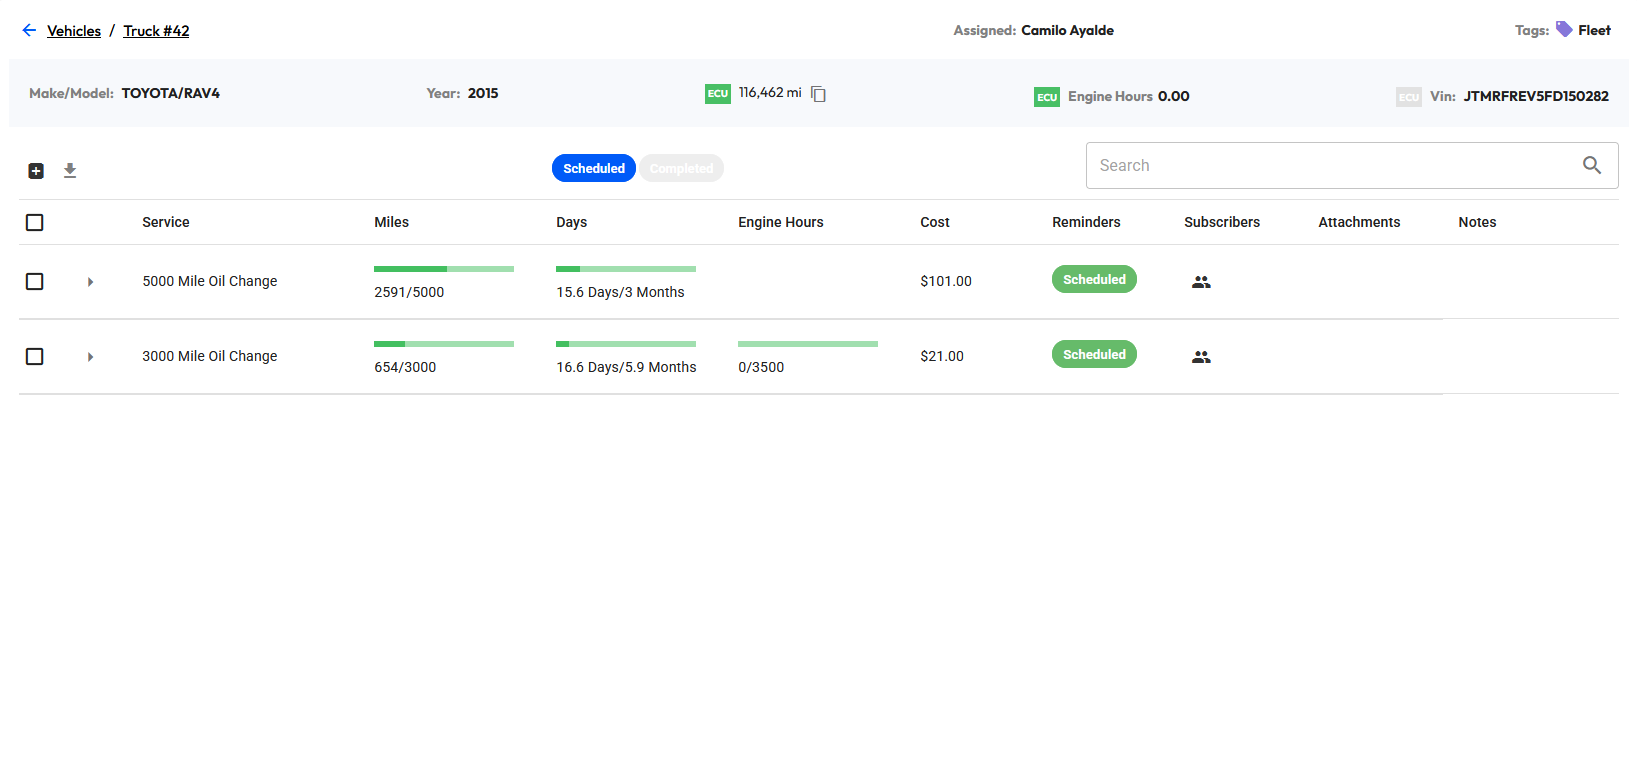
Task: Click the ECU badge beside odometer reading
Action: [x=718, y=94]
